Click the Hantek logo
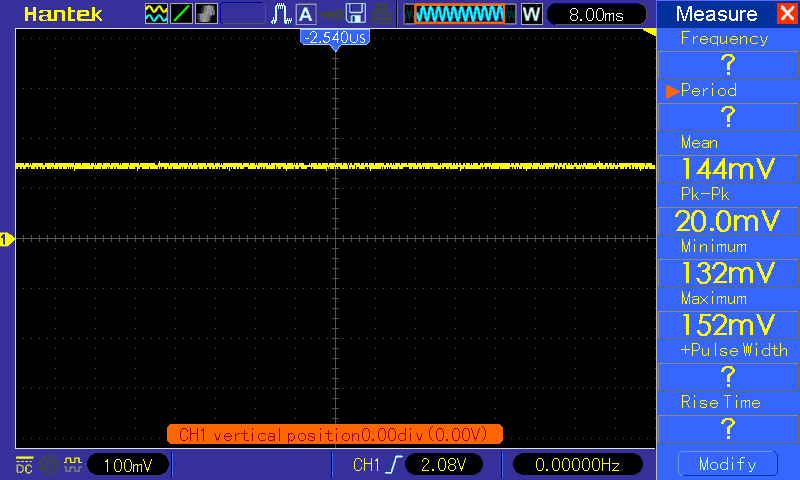The width and height of the screenshot is (800, 480). coord(63,14)
